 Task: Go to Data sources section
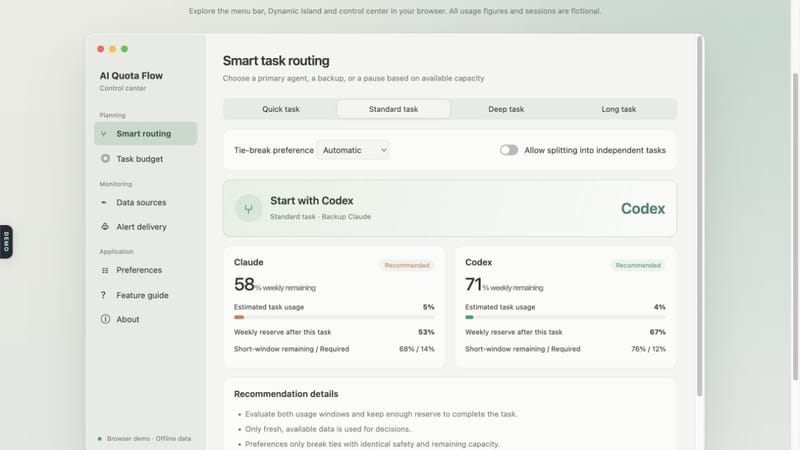click(x=145, y=203)
